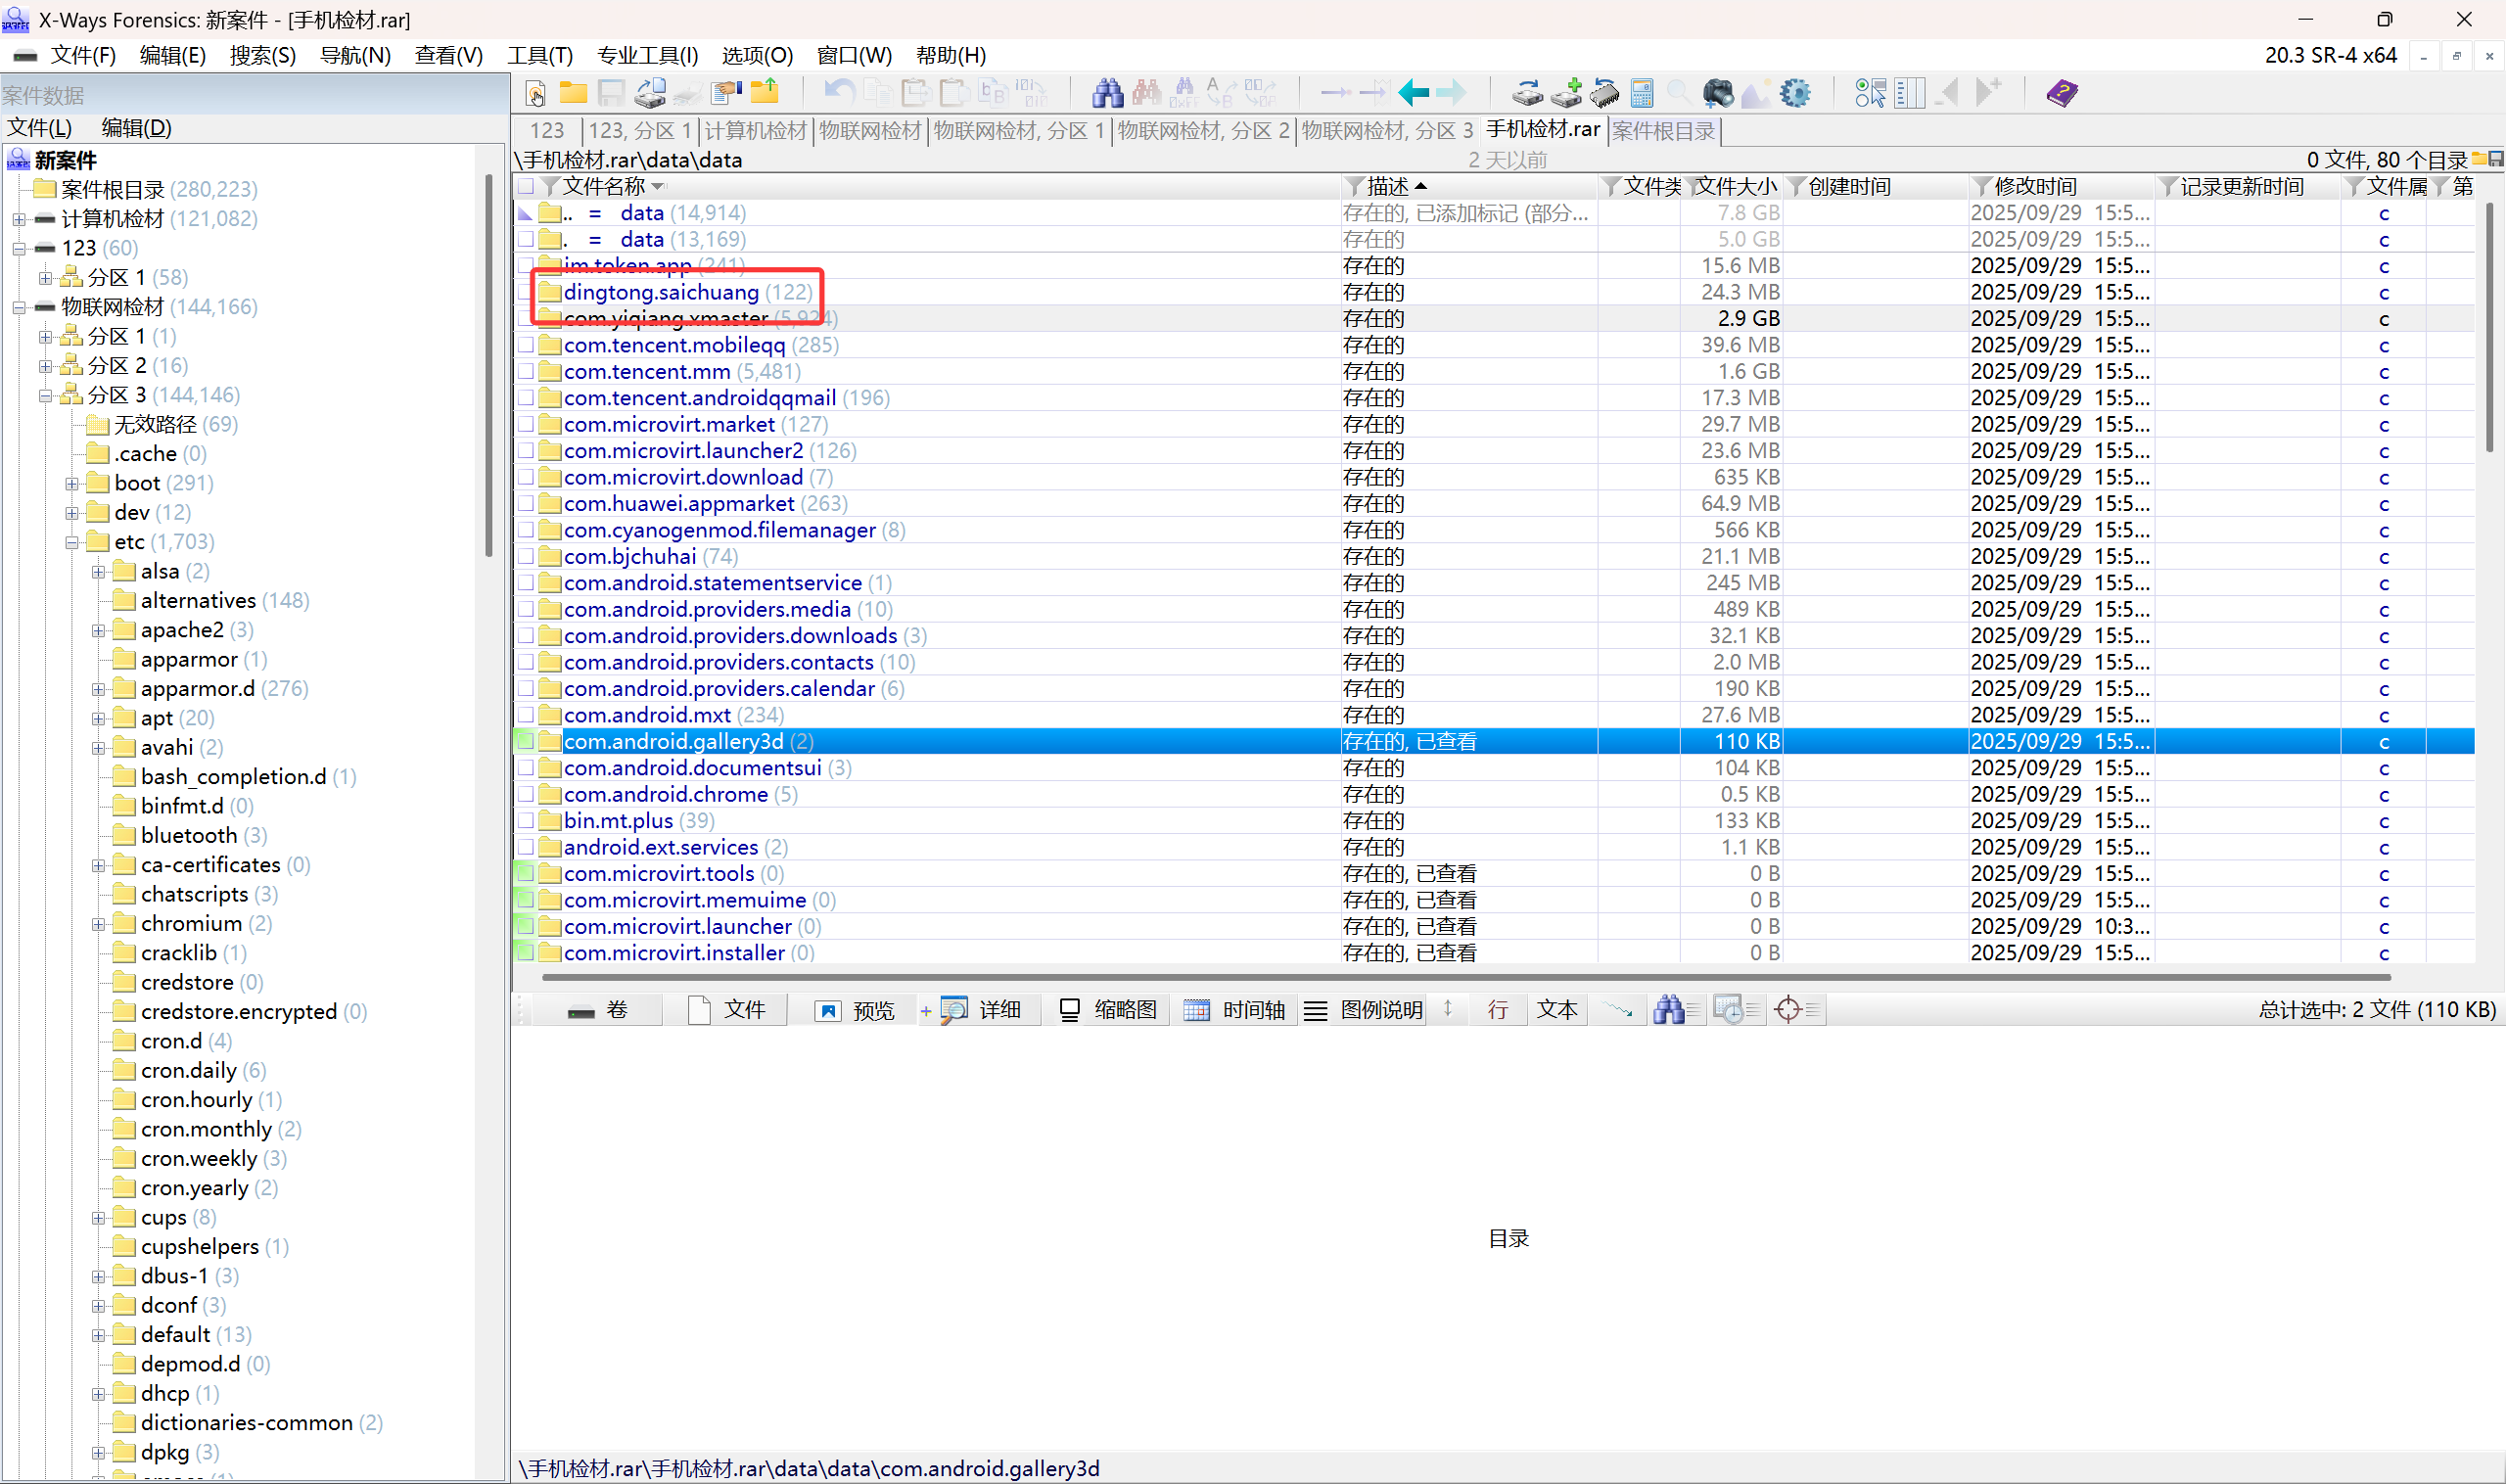Switch to the 物联网检材, 分区 3 tab
This screenshot has width=2506, height=1484.
coord(1386,131)
